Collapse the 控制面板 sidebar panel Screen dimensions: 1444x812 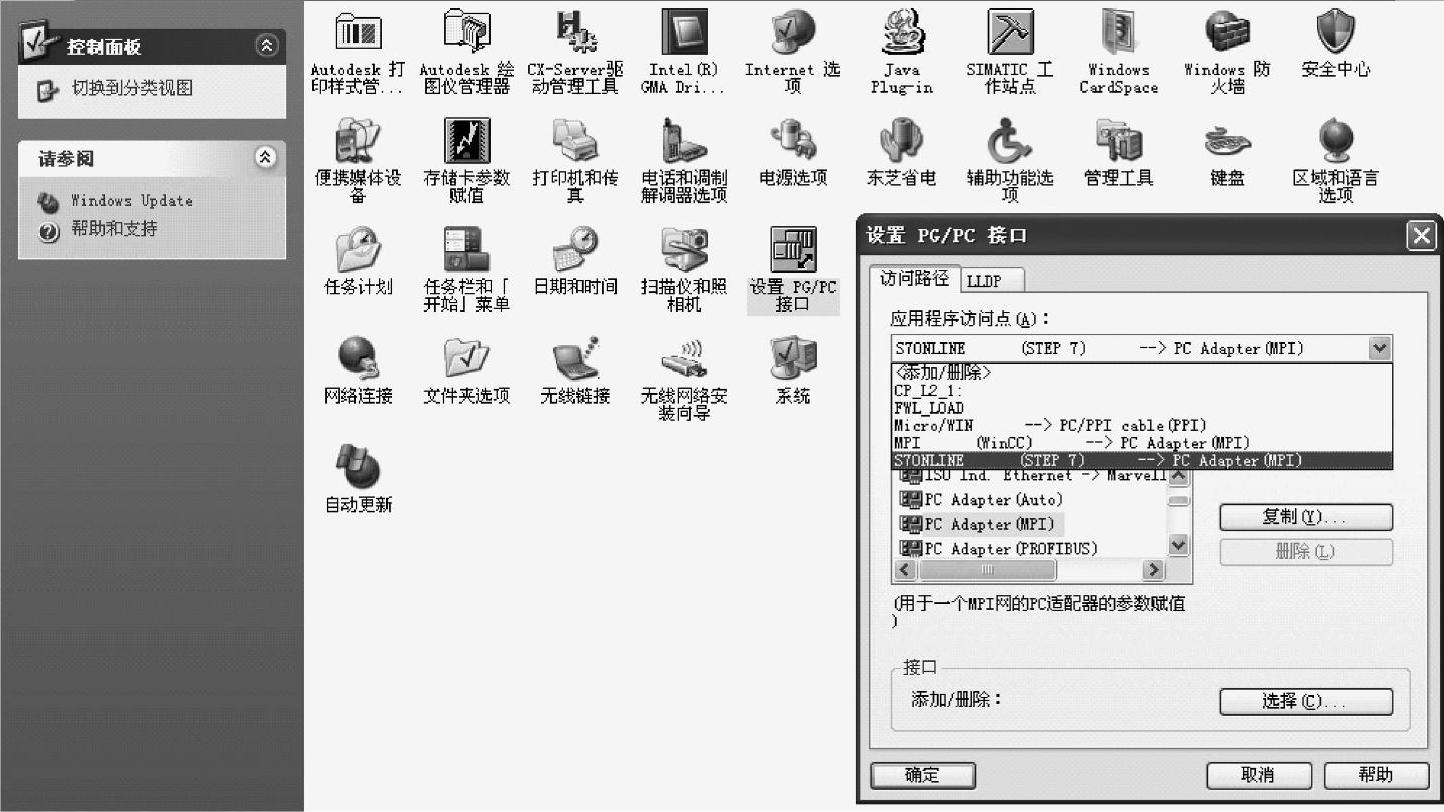(x=266, y=45)
